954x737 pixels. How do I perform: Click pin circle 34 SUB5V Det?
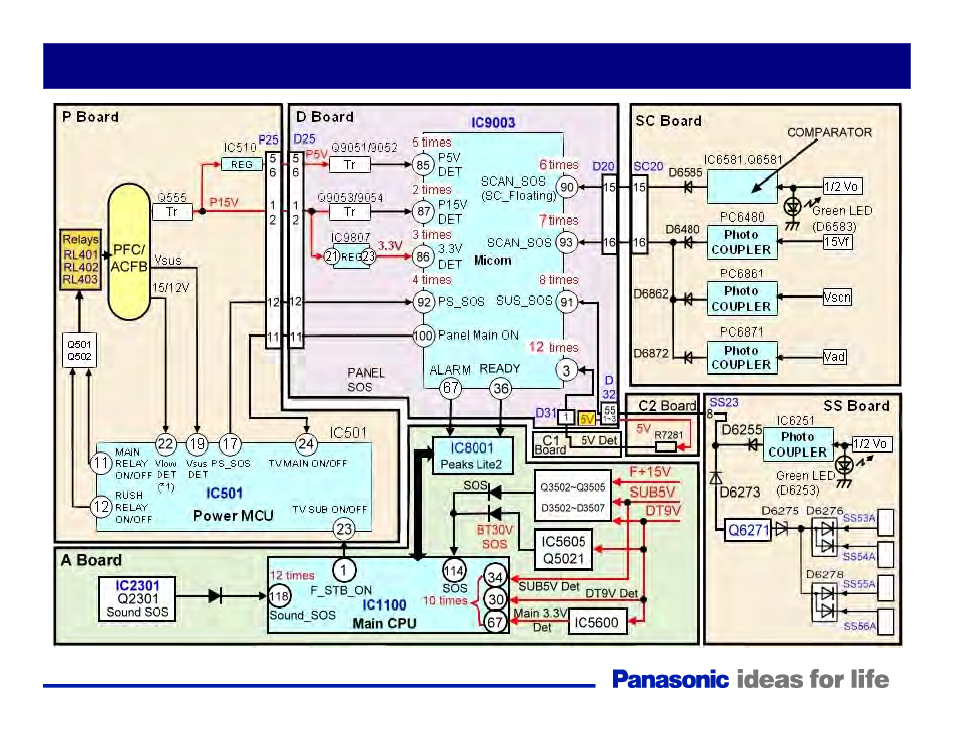click(495, 577)
